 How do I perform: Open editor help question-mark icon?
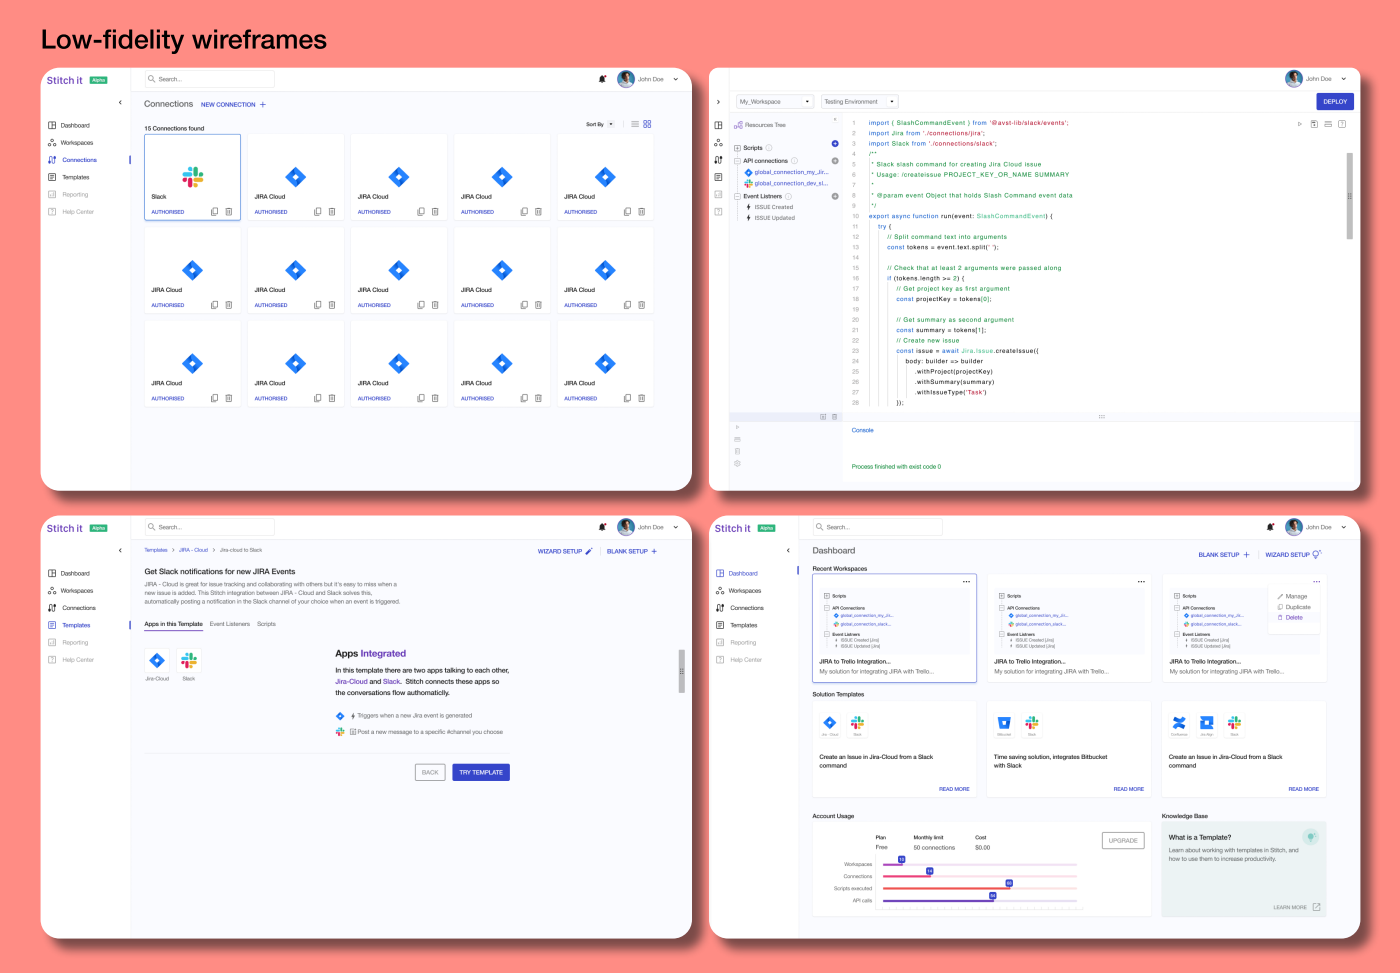(1342, 124)
